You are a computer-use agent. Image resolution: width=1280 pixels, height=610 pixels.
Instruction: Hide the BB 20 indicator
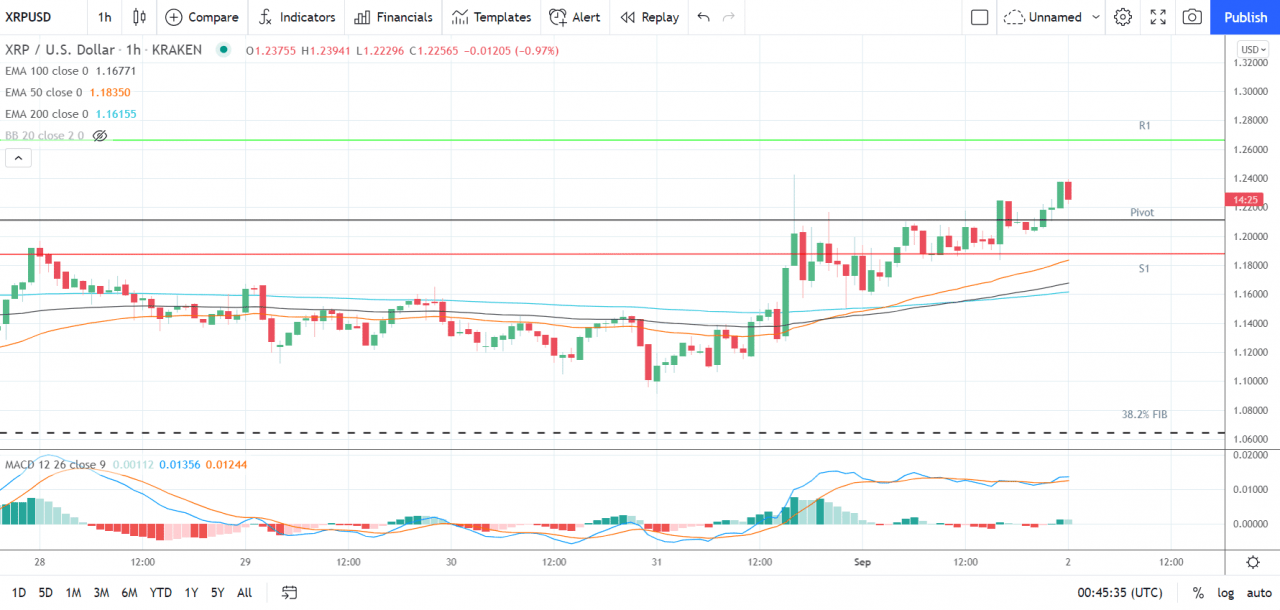(x=99, y=135)
